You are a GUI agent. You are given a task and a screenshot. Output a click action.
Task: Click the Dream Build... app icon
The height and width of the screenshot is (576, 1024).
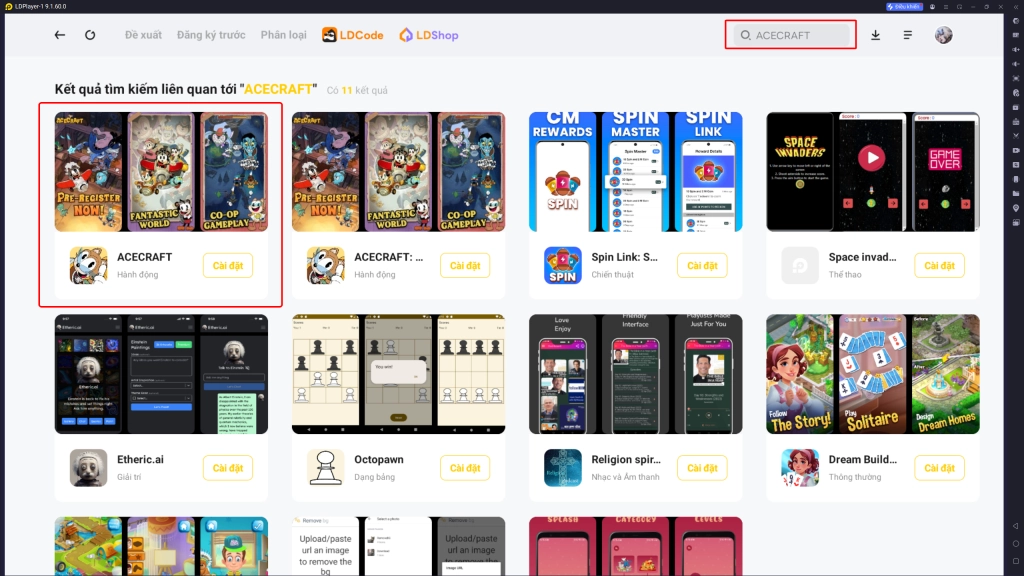pos(799,468)
